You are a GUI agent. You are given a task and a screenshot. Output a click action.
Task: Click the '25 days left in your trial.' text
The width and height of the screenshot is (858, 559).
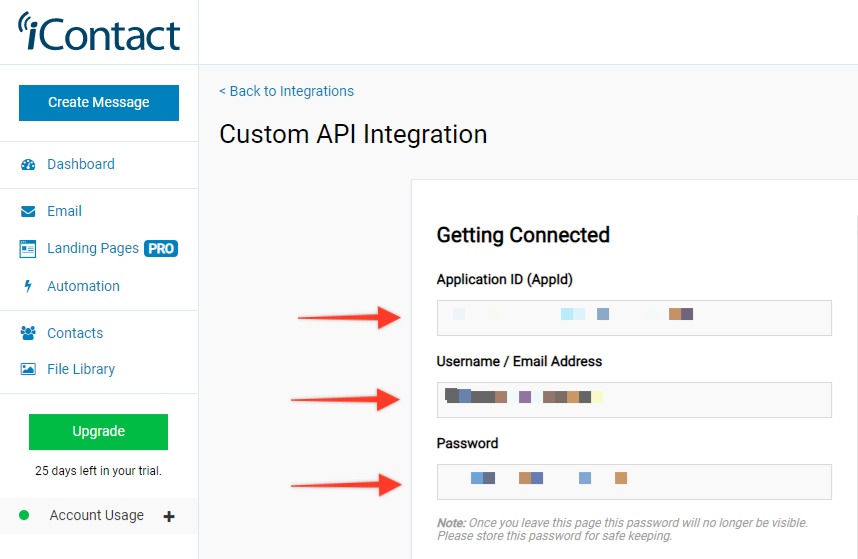tap(98, 471)
